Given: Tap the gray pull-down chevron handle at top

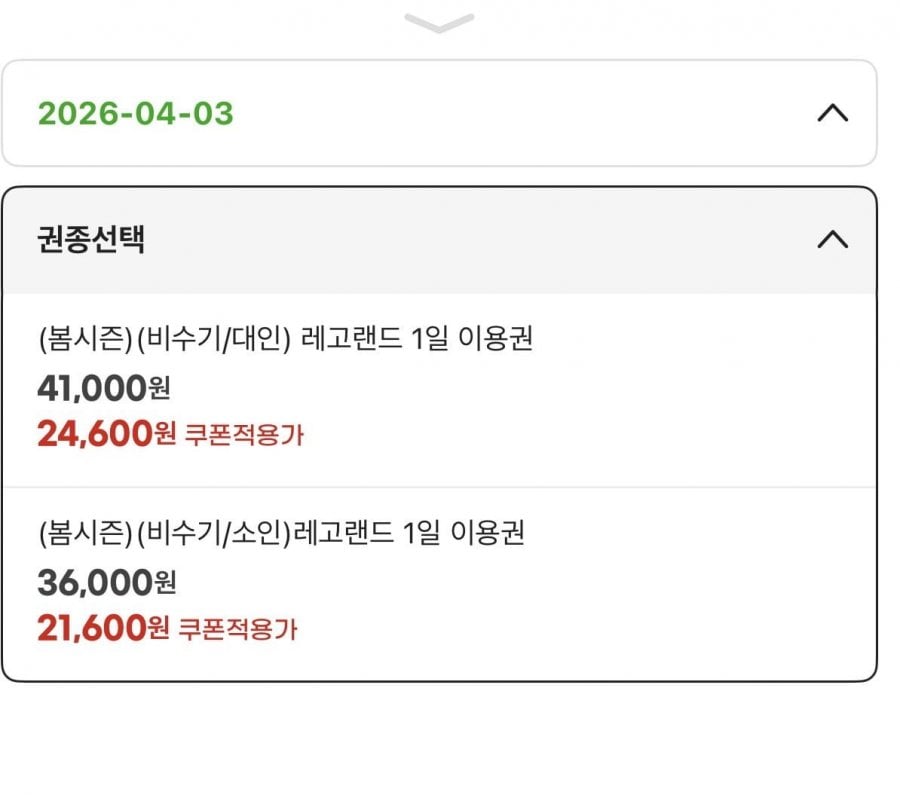Looking at the screenshot, I should (439, 24).
